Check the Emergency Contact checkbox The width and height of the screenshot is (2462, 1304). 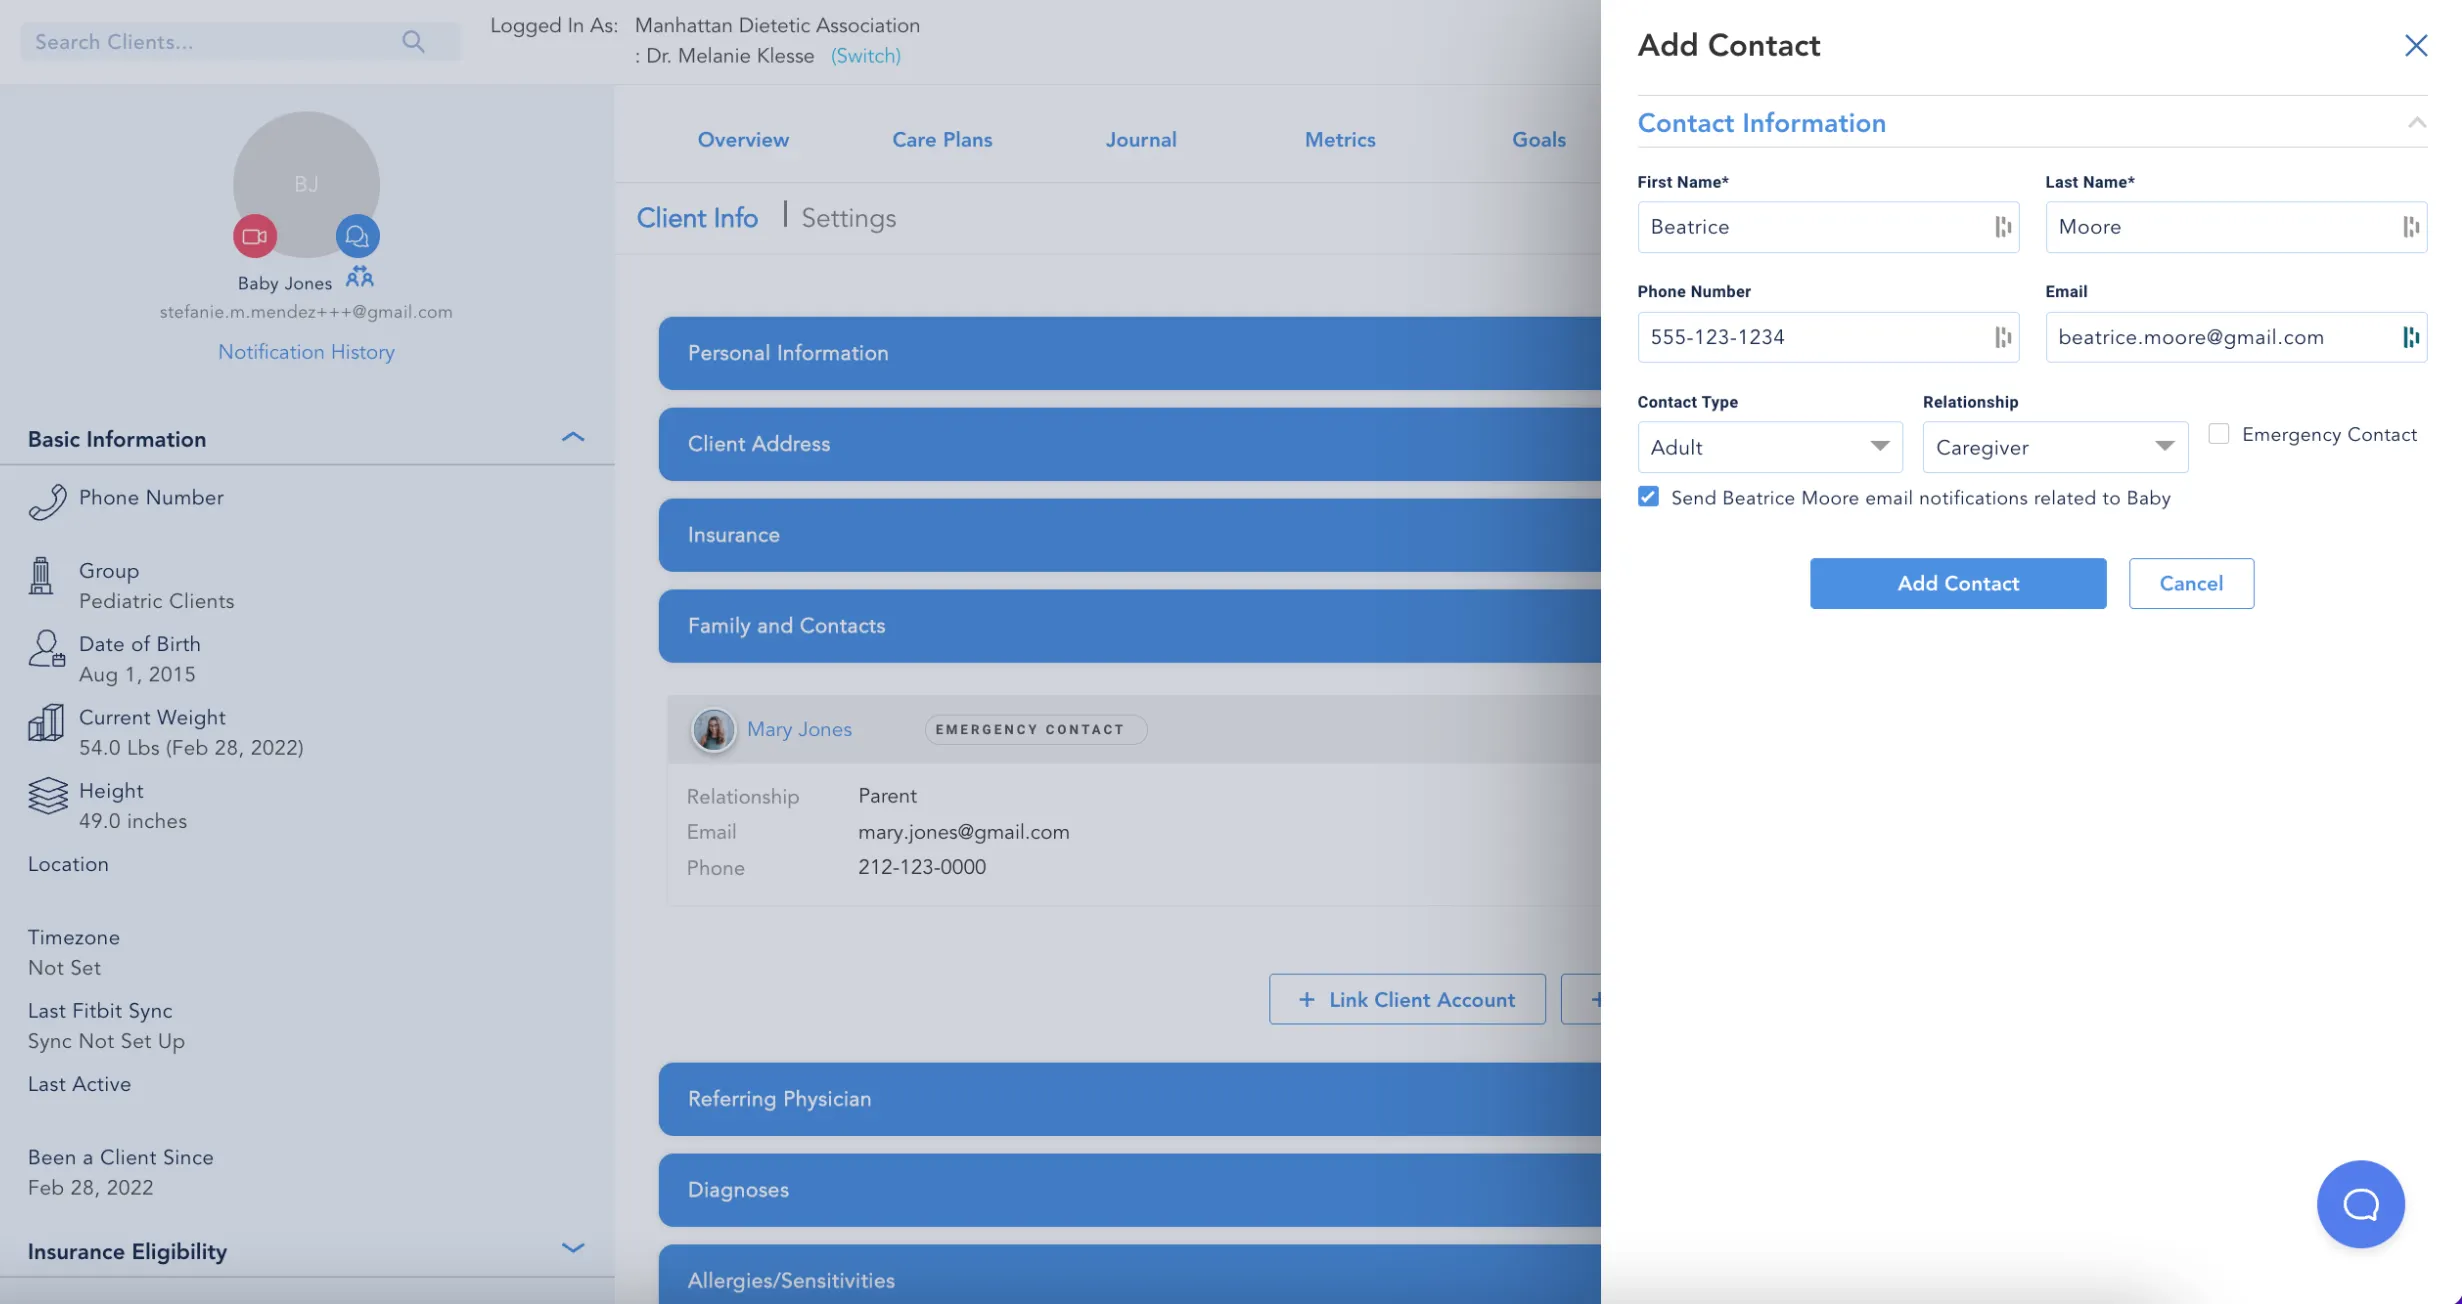2218,434
